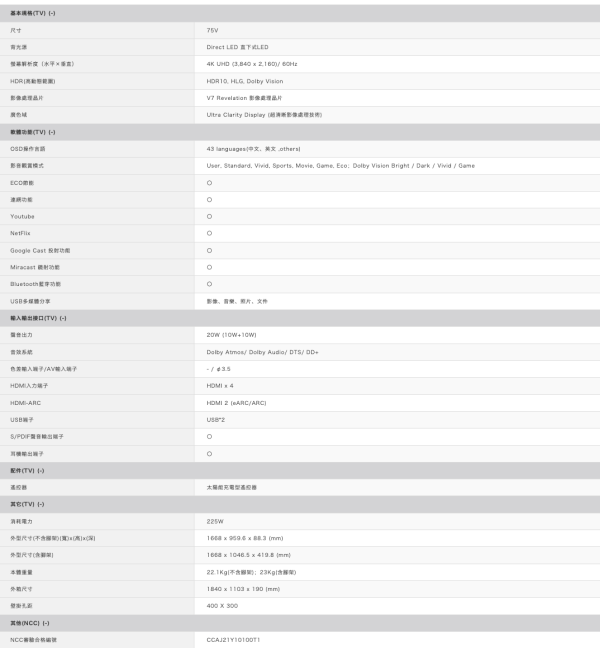Click the circle mark for Miracast
Image resolution: width=600 pixels, height=648 pixels.
pos(209,267)
